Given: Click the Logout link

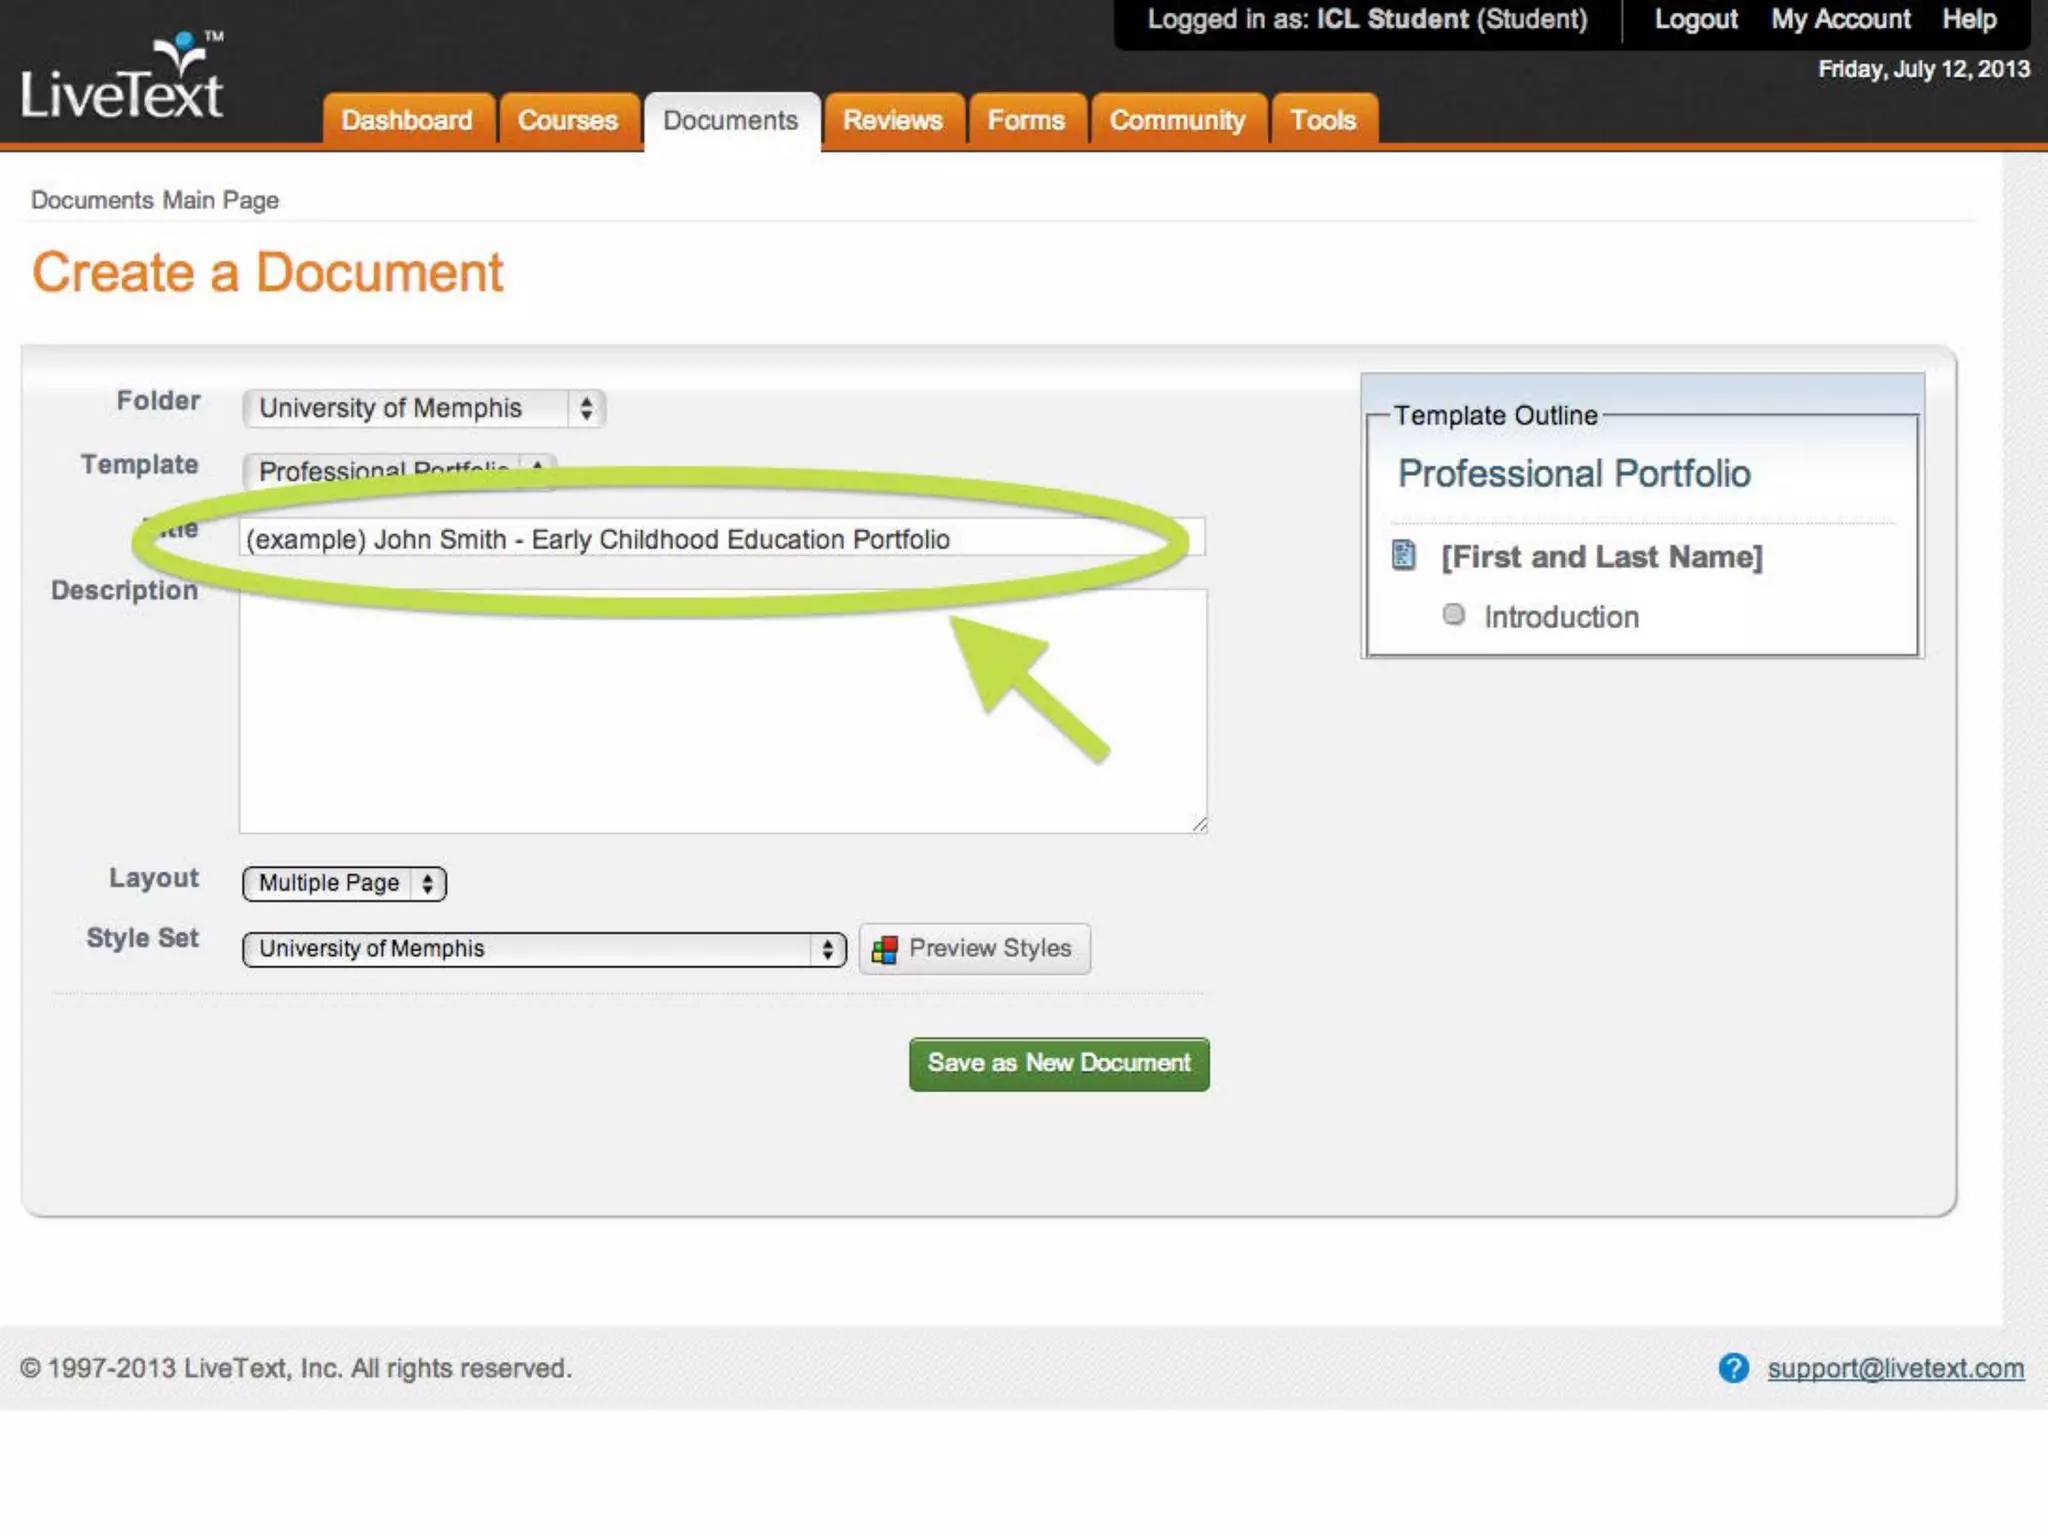Looking at the screenshot, I should 1696,20.
